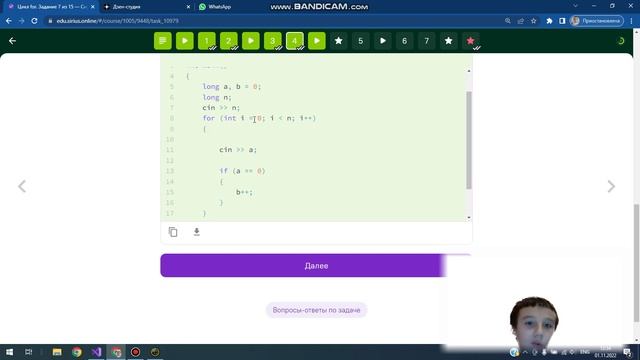The height and width of the screenshot is (360, 640).
Task: Open the white star step after step 7
Action: tap(449, 41)
